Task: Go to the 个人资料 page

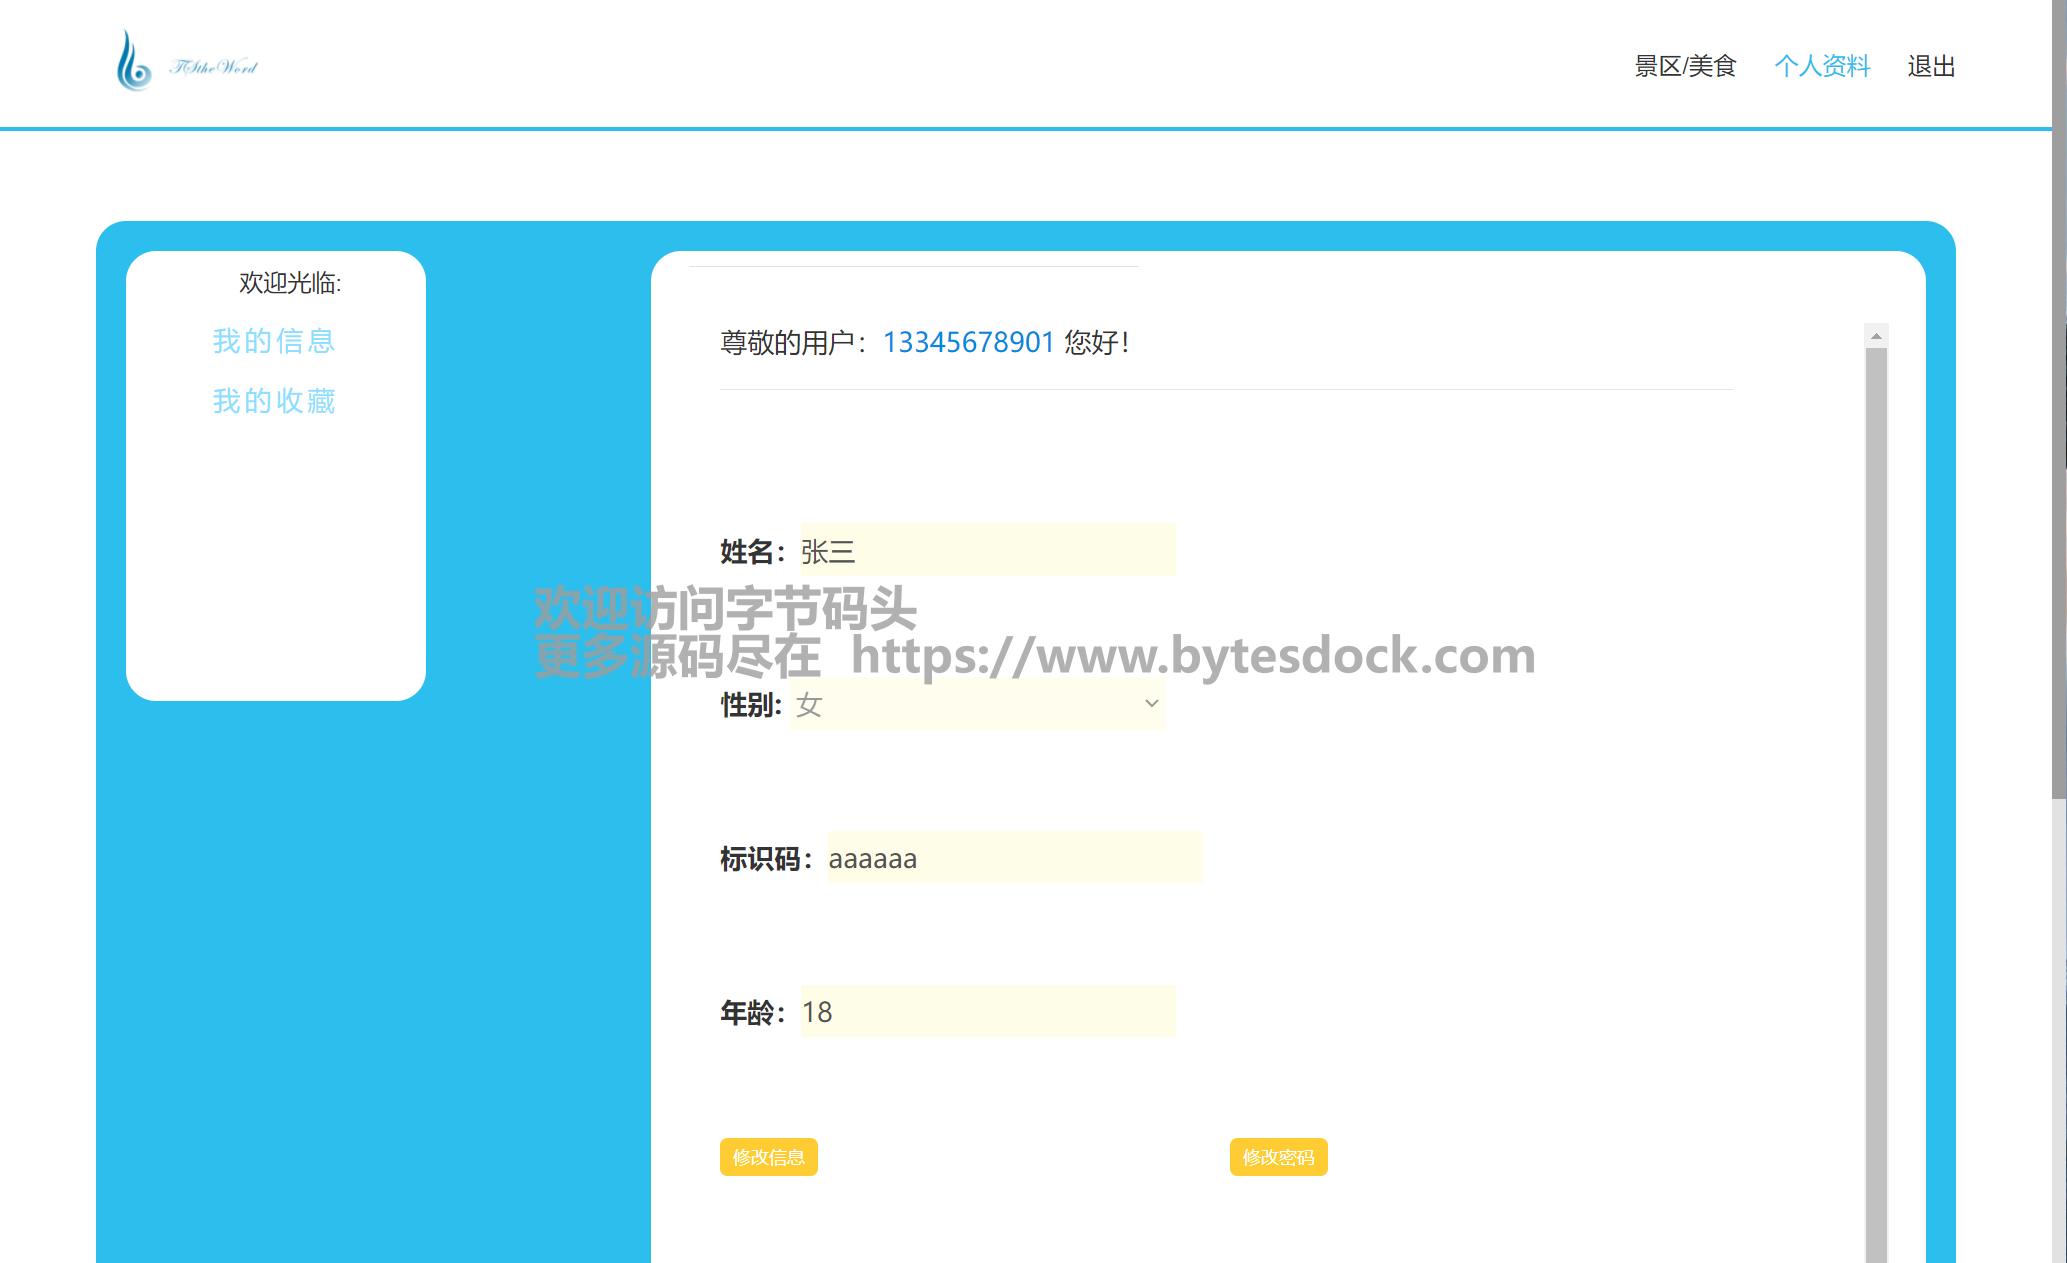Action: click(1821, 66)
